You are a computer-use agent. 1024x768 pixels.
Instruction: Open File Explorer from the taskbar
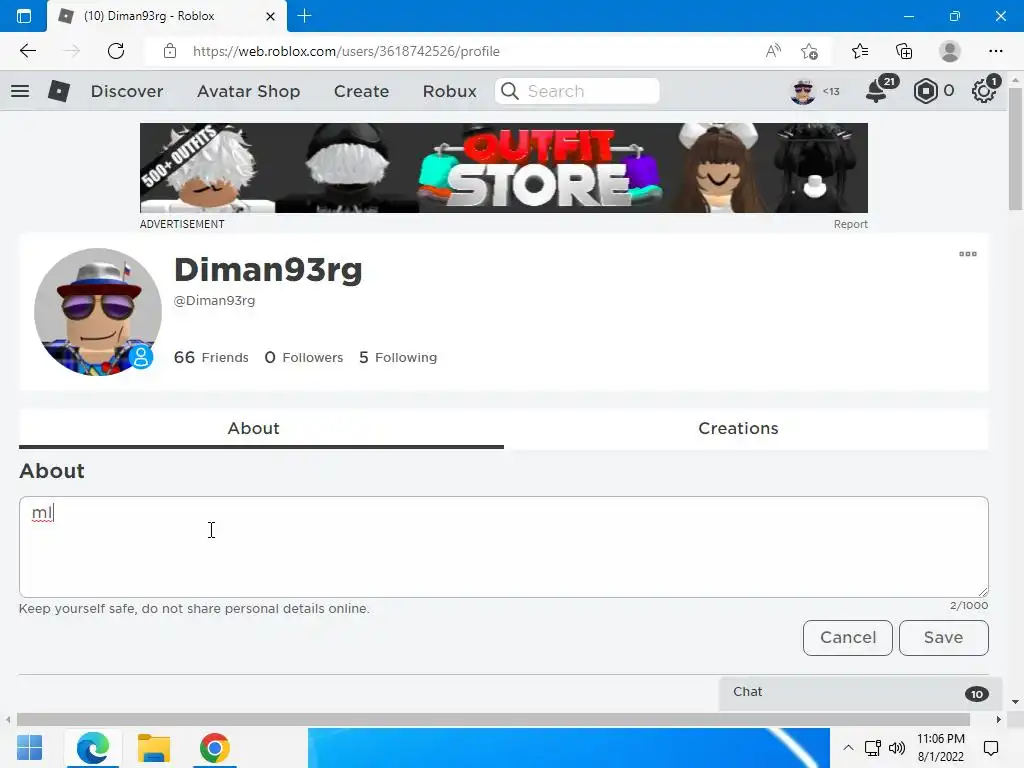coord(153,748)
